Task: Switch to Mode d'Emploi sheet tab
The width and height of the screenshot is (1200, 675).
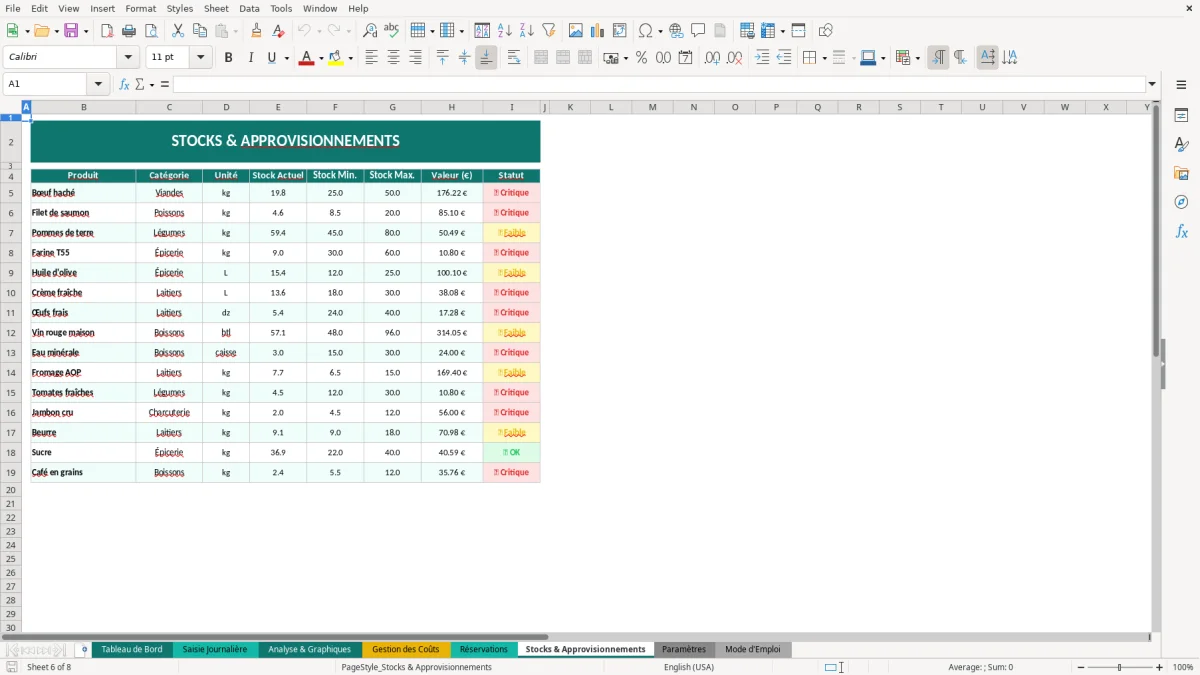Action: pyautogui.click(x=753, y=649)
